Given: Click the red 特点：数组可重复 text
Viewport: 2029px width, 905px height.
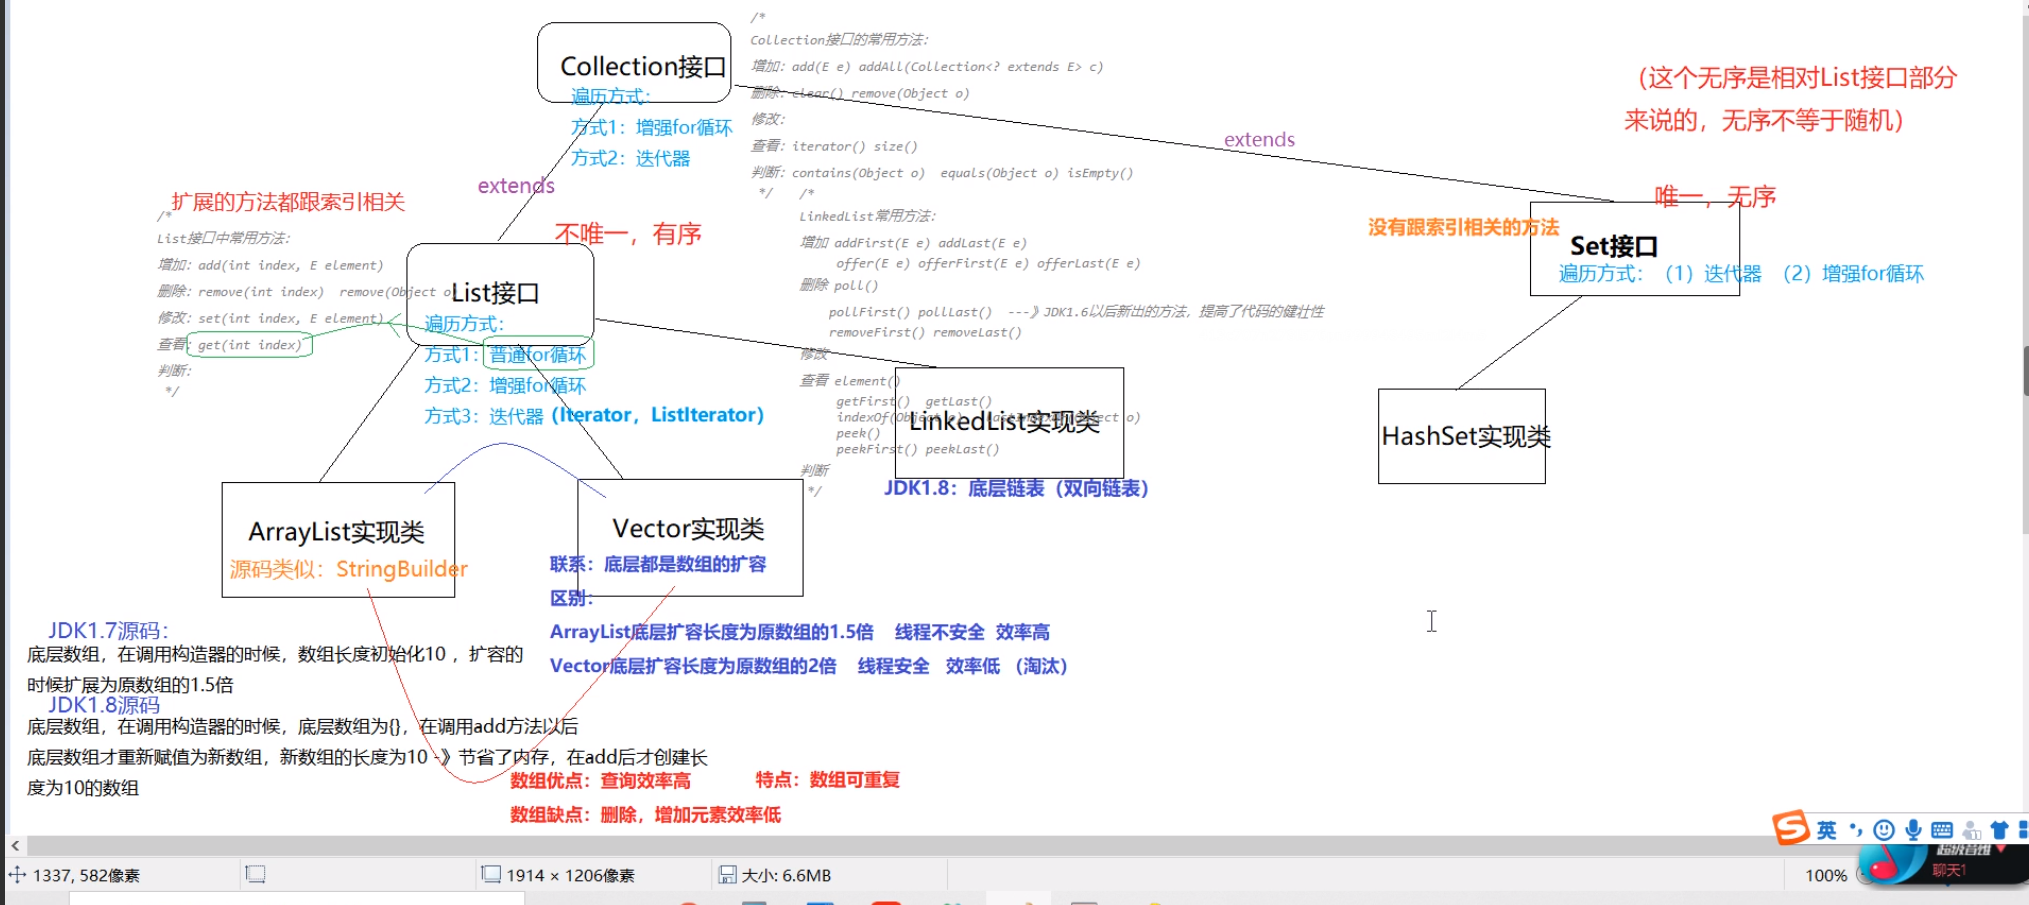Looking at the screenshot, I should (x=827, y=780).
